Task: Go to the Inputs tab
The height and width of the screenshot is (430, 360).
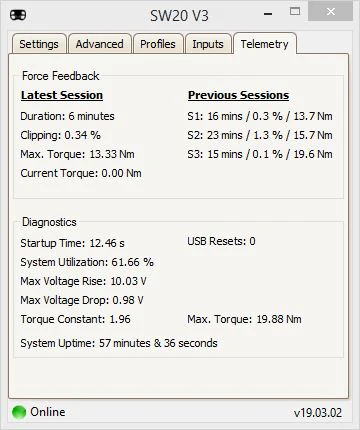Action: pyautogui.click(x=208, y=44)
